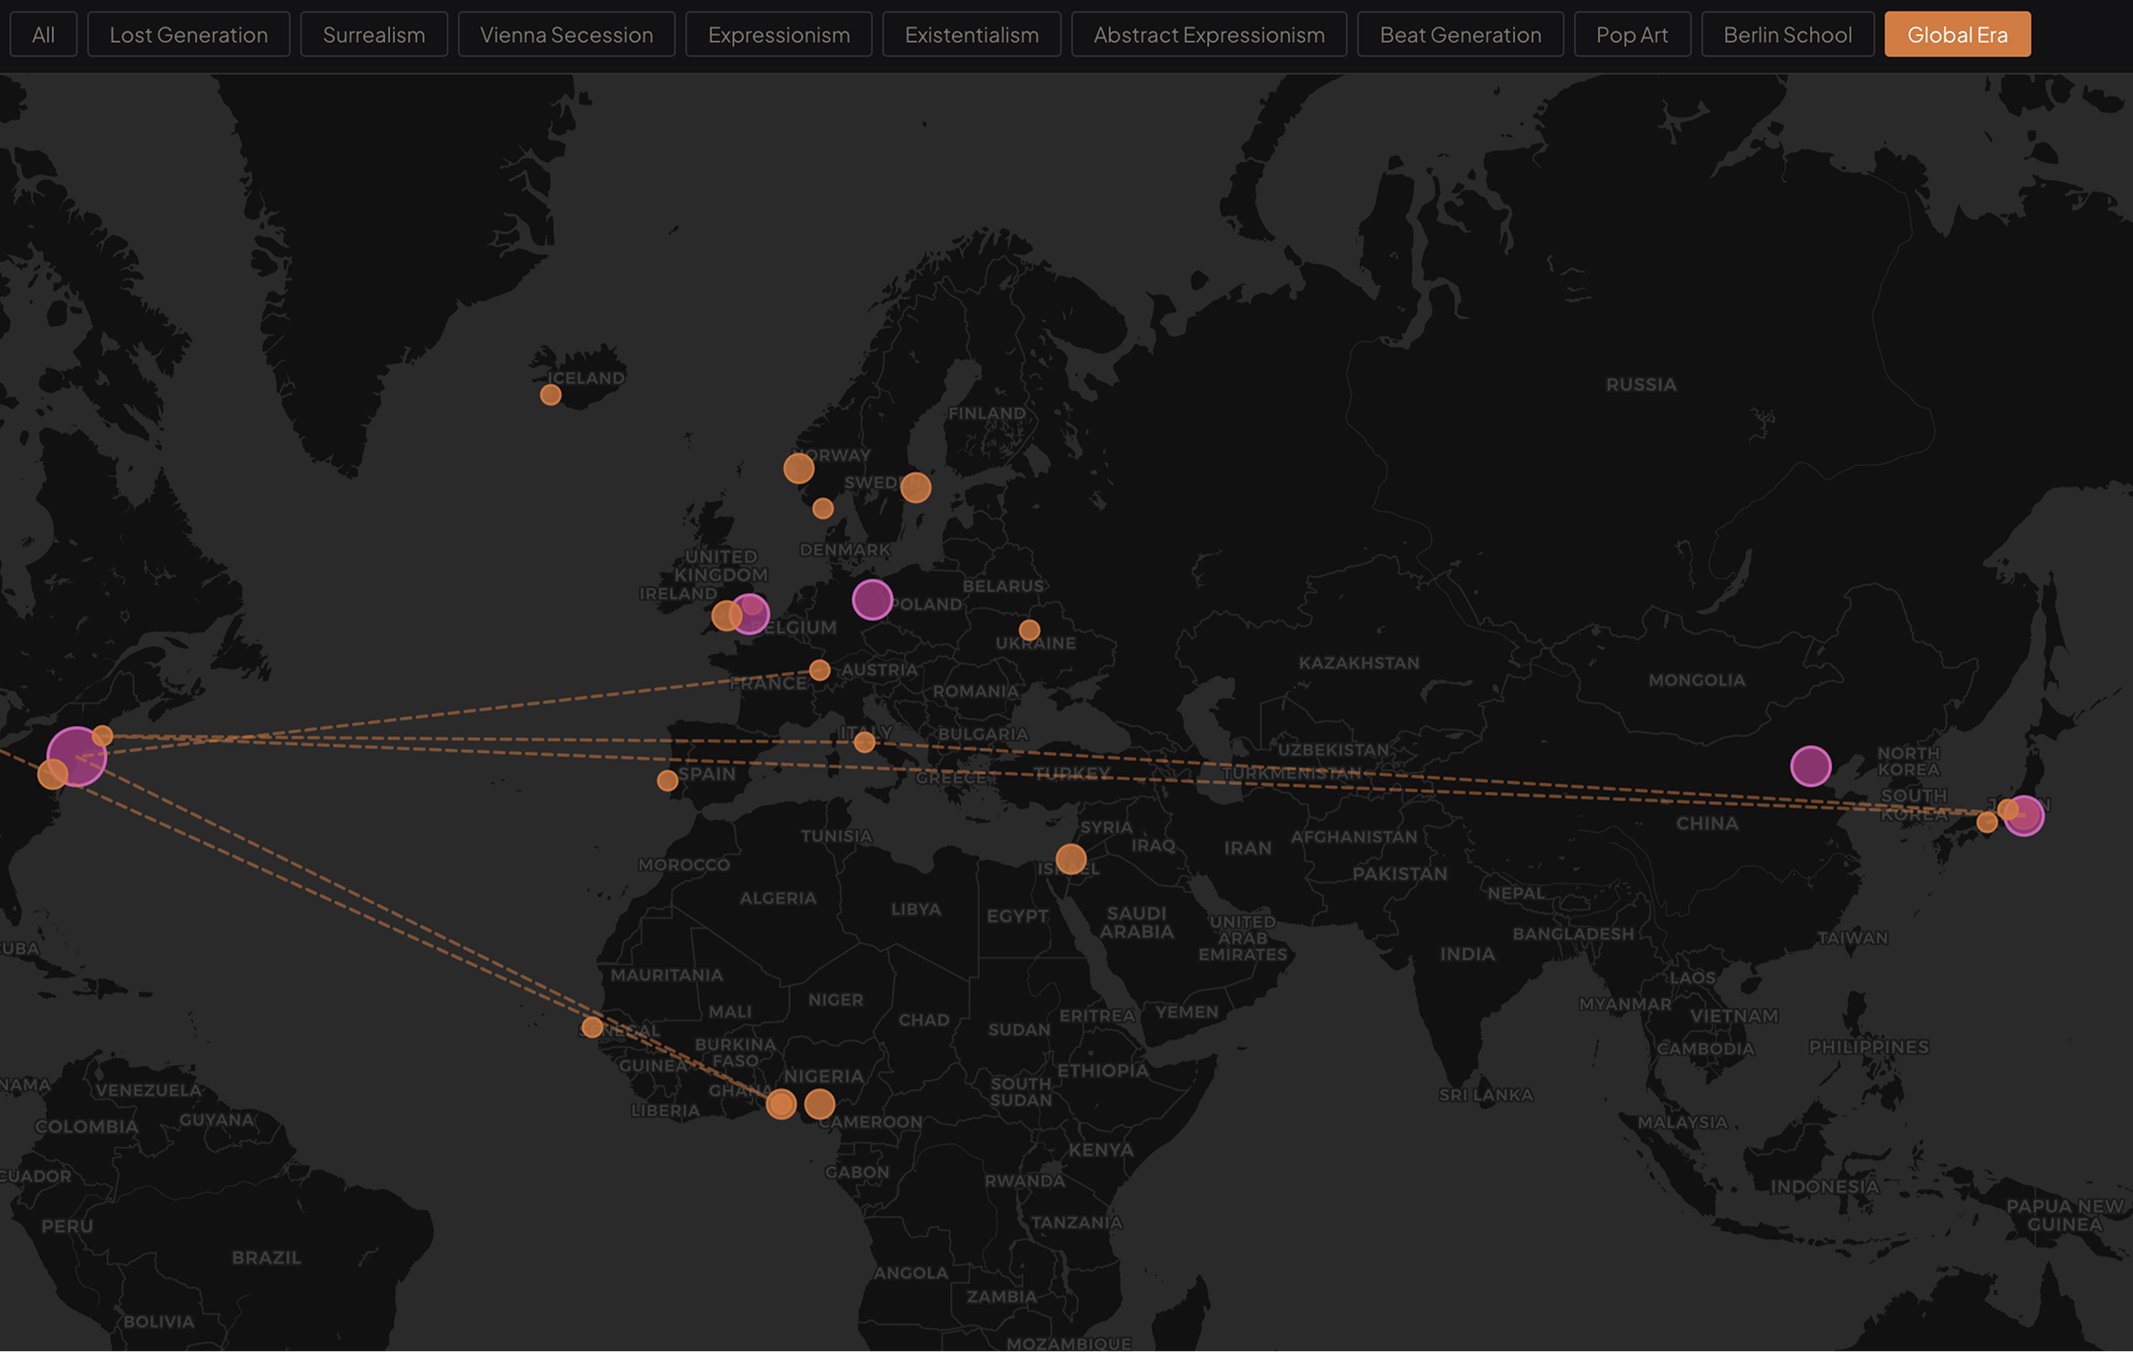Click the purple marker on Japan

2024,816
